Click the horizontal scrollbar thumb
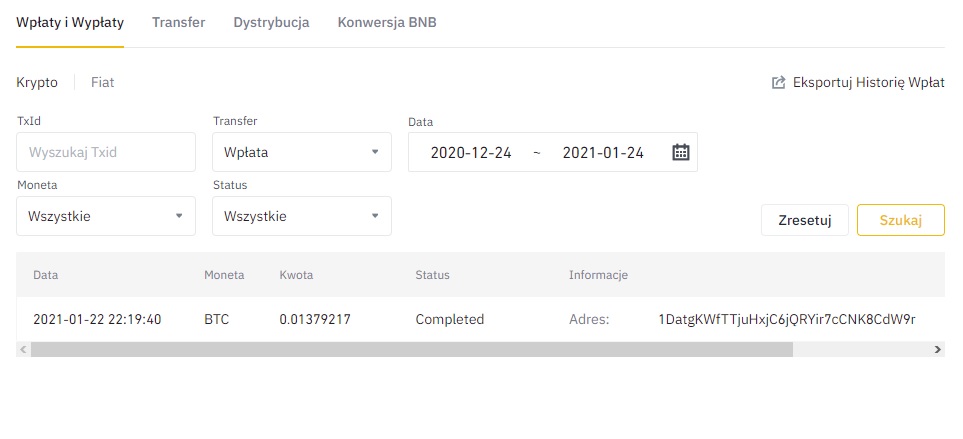The height and width of the screenshot is (439, 963). (412, 349)
